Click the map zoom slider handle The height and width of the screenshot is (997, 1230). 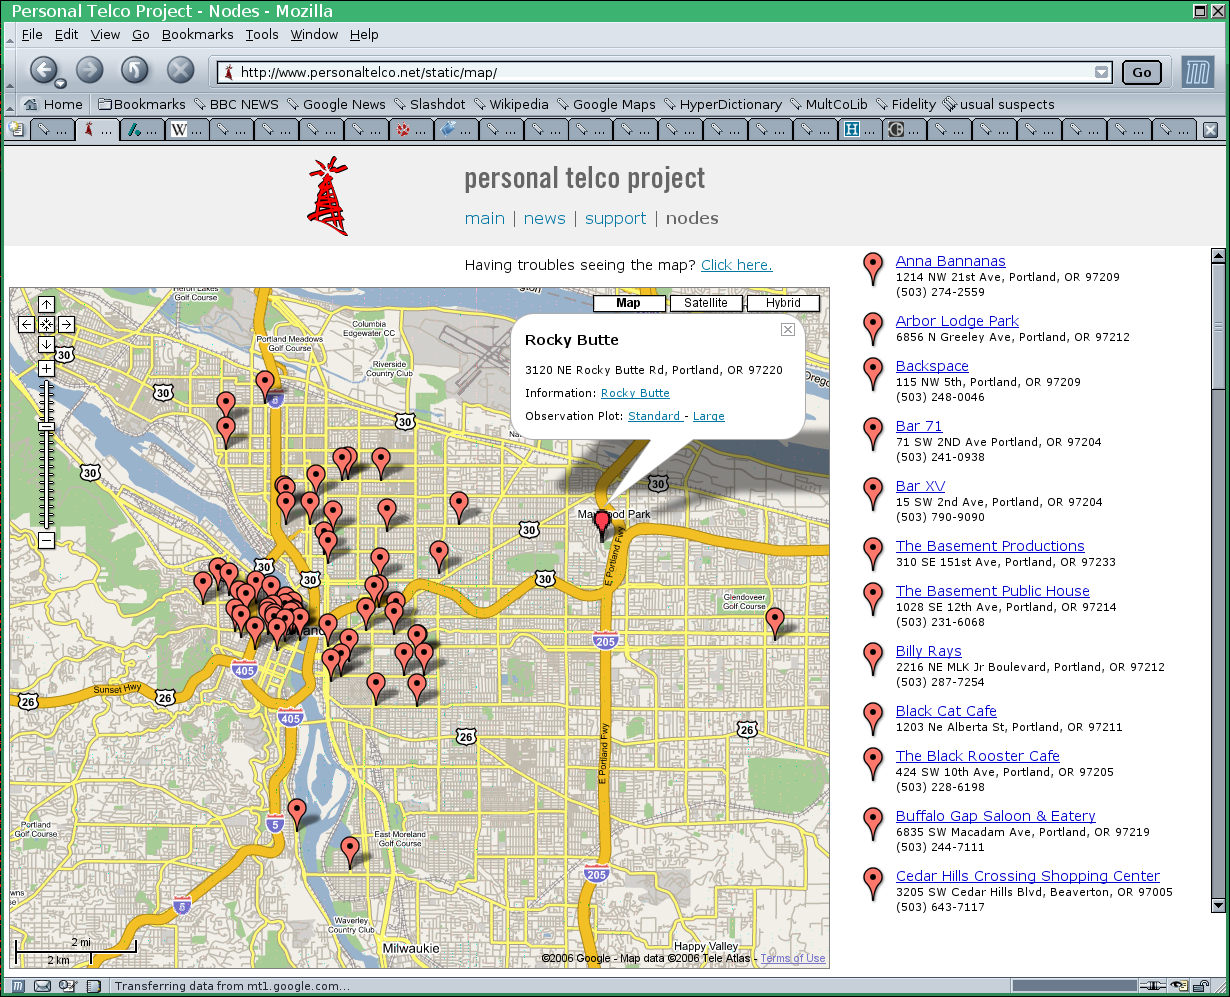click(x=46, y=427)
